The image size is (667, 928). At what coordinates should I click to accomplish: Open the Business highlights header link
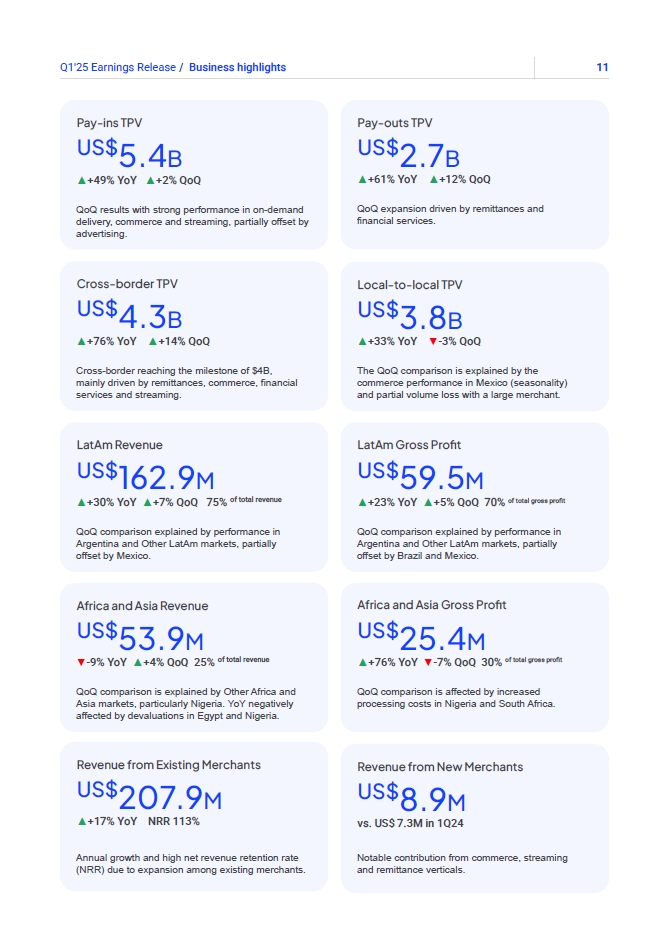(237, 68)
